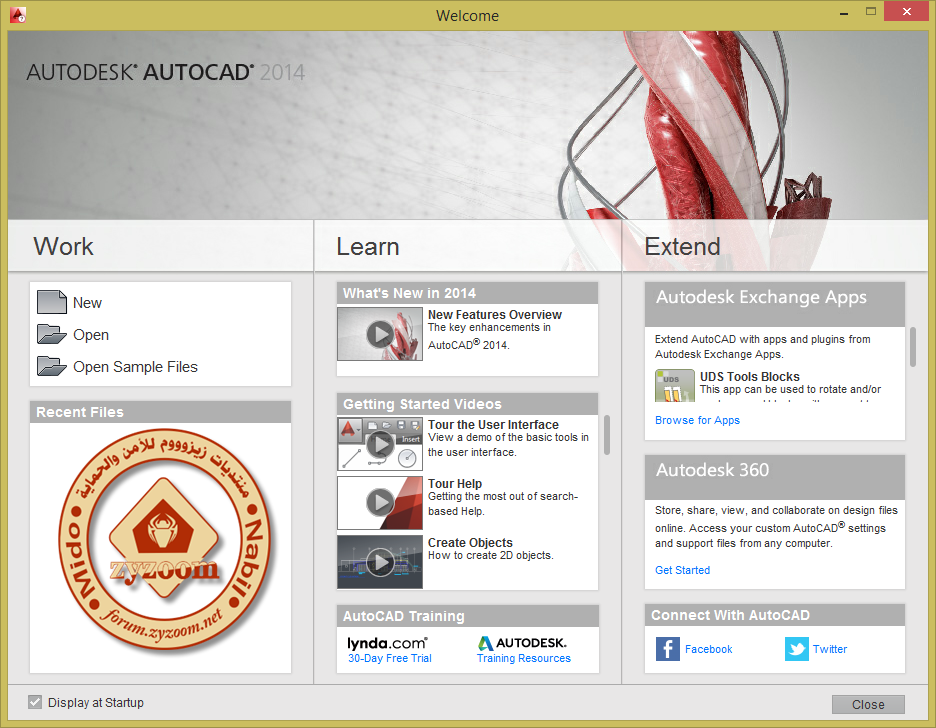Click the Create Objects title
This screenshot has width=936, height=728.
(470, 543)
